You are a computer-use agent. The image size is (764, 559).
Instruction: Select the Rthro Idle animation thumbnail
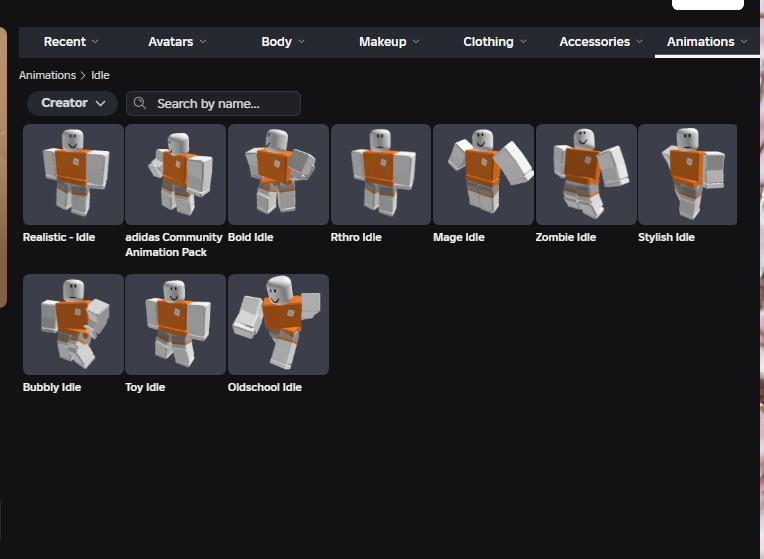pyautogui.click(x=380, y=174)
